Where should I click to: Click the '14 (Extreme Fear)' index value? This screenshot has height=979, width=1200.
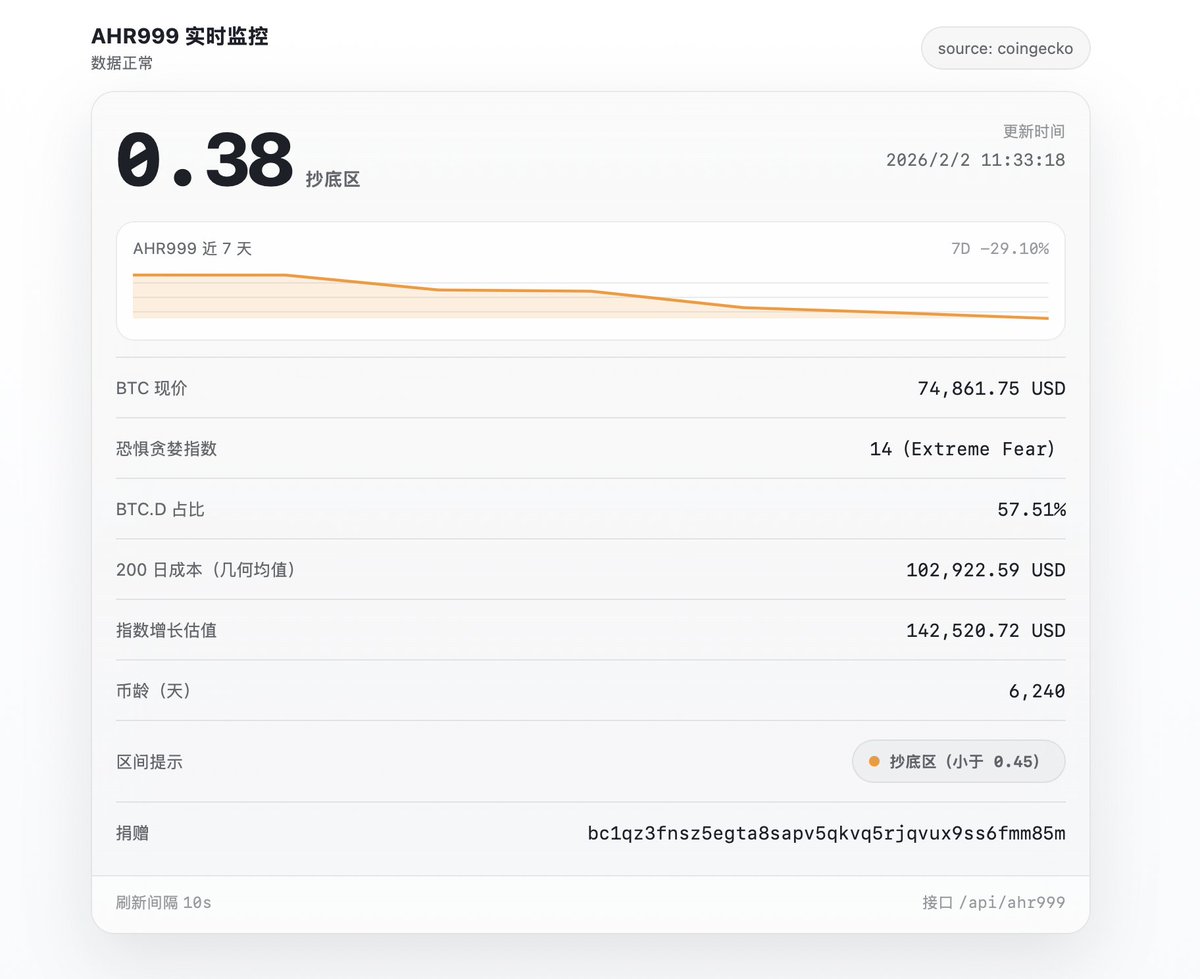962,449
